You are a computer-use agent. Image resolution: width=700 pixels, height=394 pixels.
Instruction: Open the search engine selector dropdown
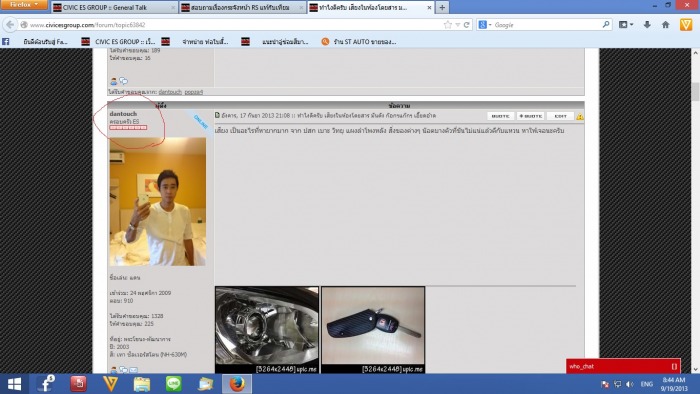pos(485,25)
